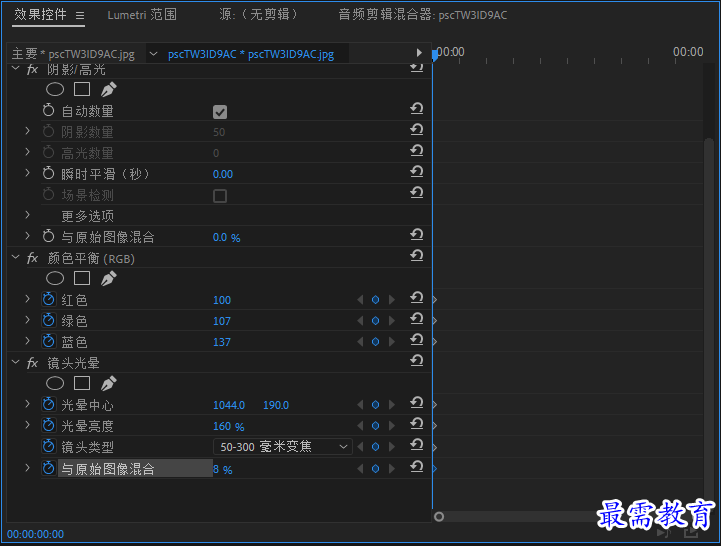
Task: Select the highlighted 与原始图像混合 row under 镜头光晕
Action: pos(135,468)
